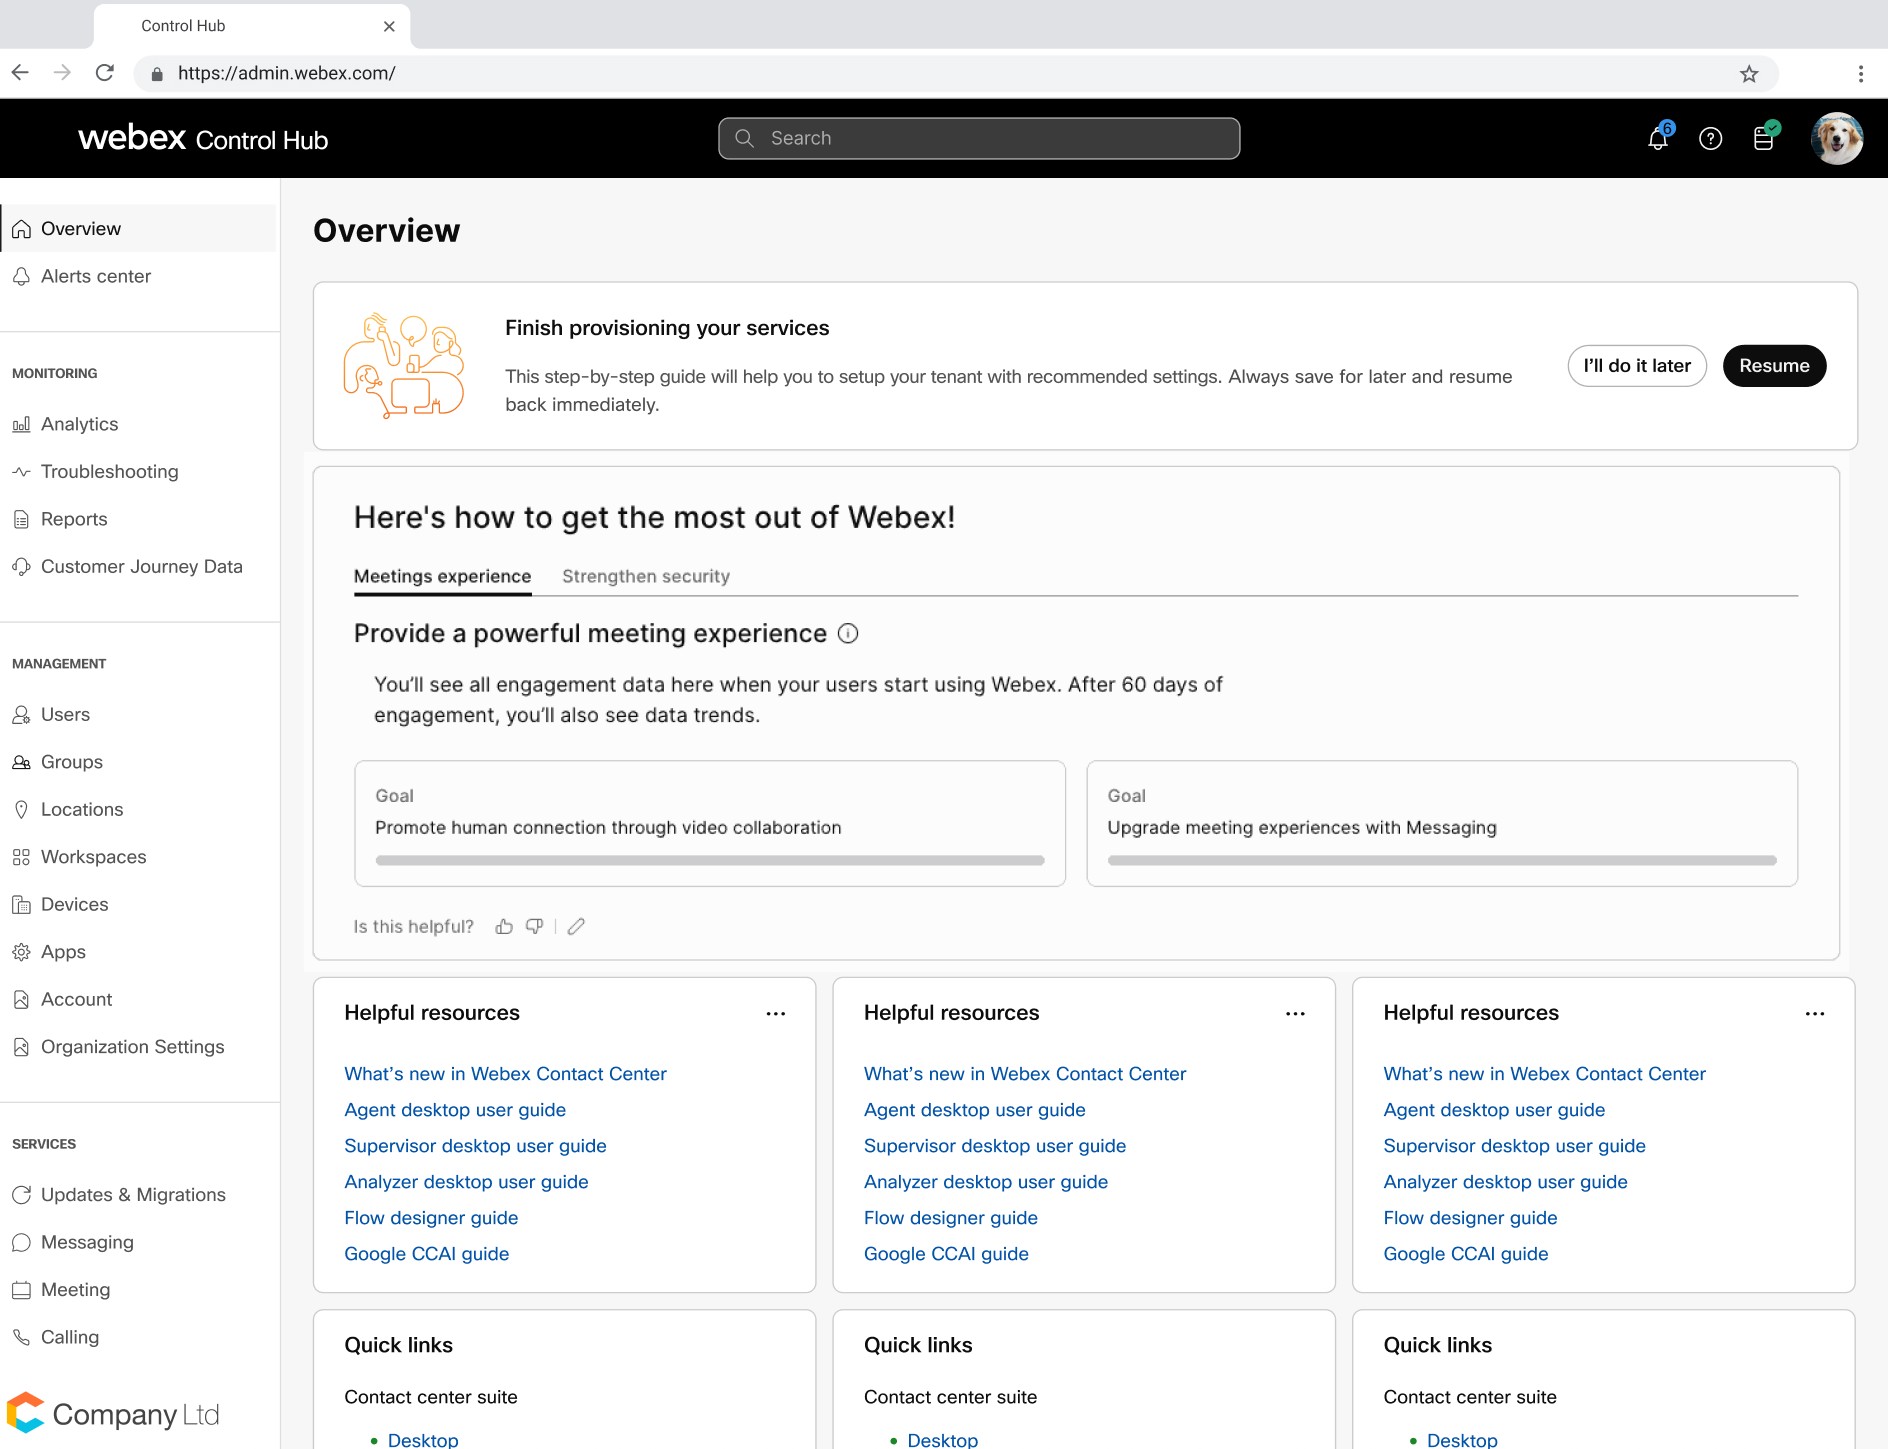Click the Devices icon in sidebar
The image size is (1888, 1449).
[x=21, y=904]
